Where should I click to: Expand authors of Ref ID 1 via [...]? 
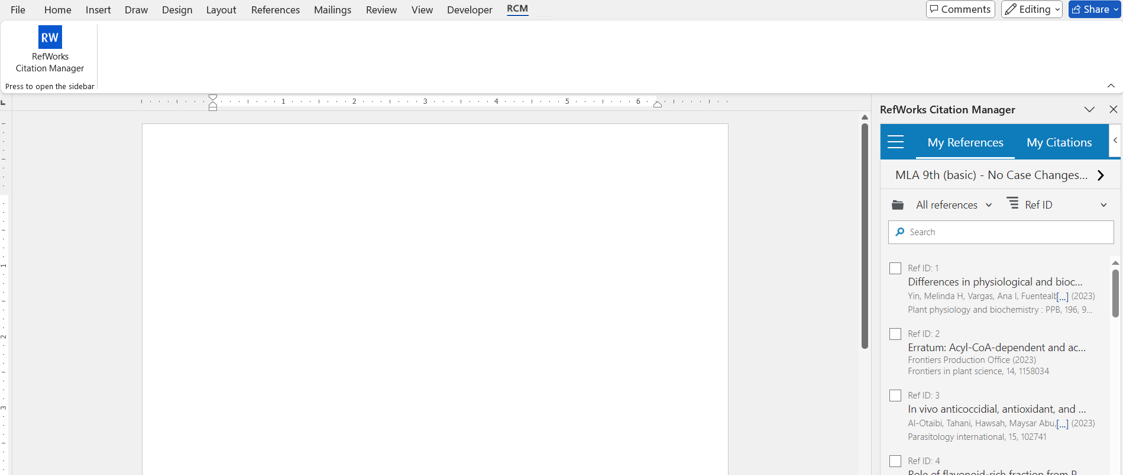pyautogui.click(x=1062, y=296)
